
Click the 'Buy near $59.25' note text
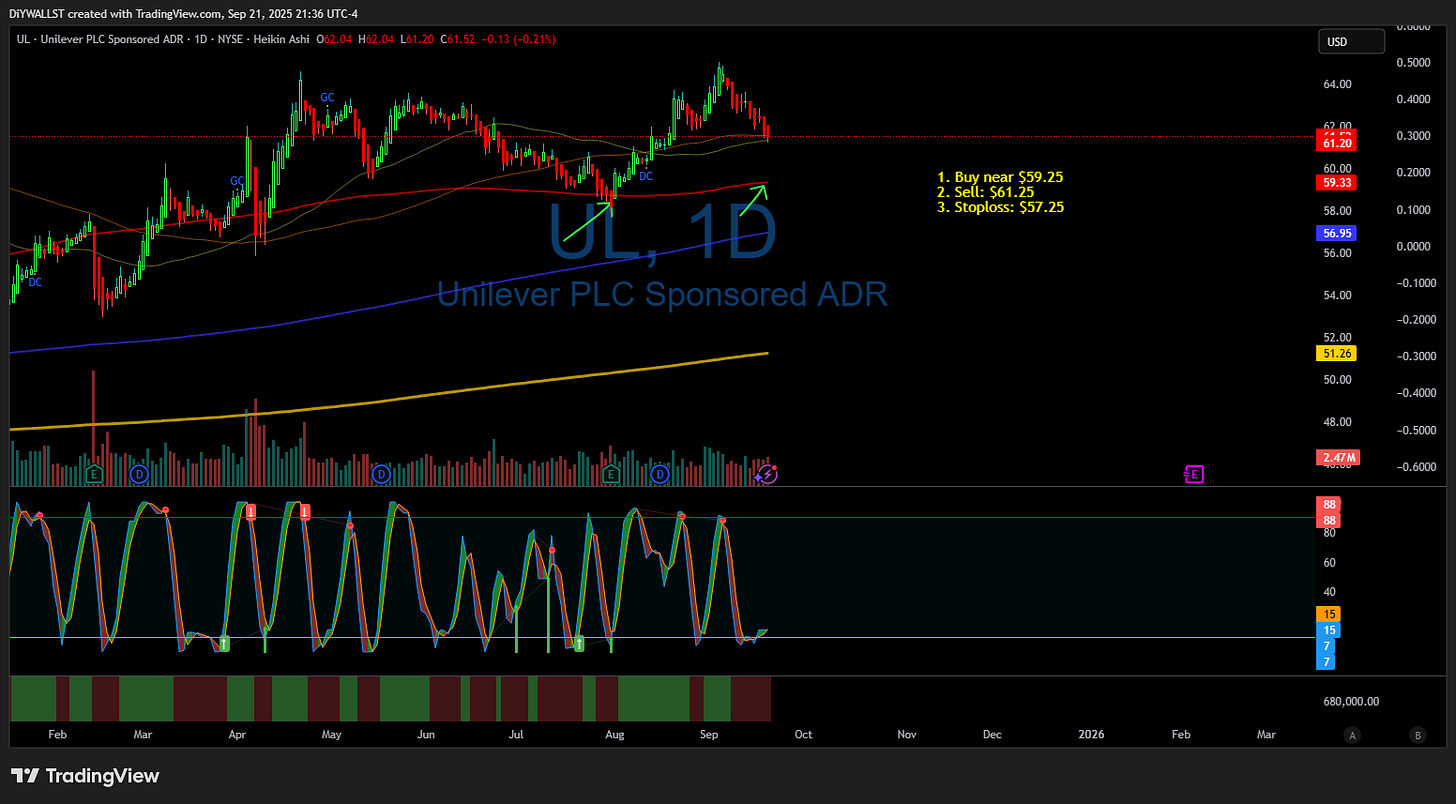[x=1000, y=176]
